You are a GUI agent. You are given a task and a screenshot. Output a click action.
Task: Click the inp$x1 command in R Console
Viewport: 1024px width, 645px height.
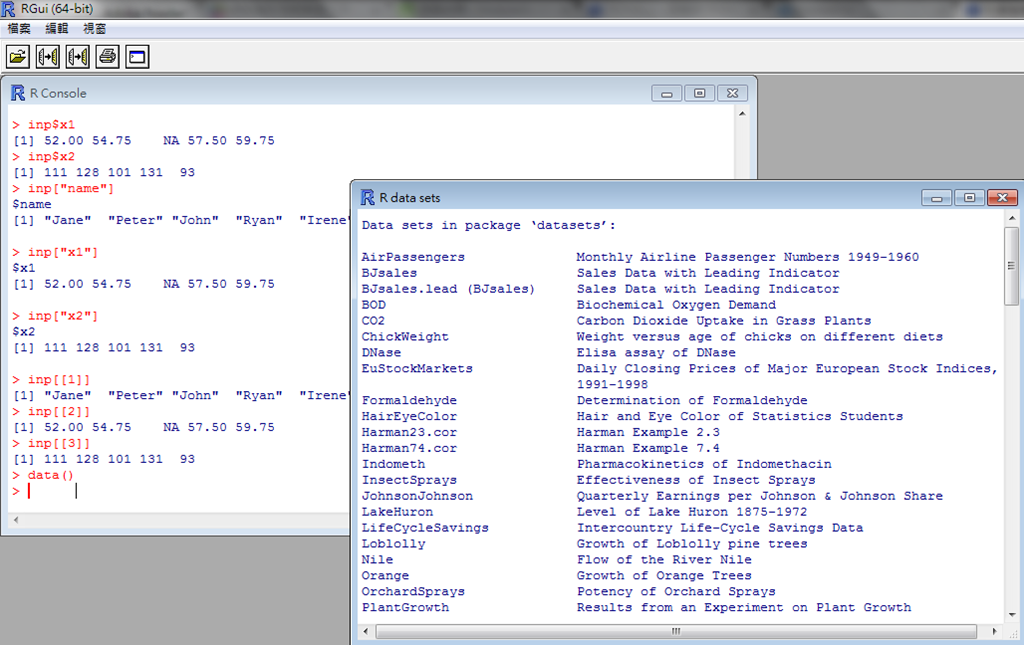coord(52,125)
